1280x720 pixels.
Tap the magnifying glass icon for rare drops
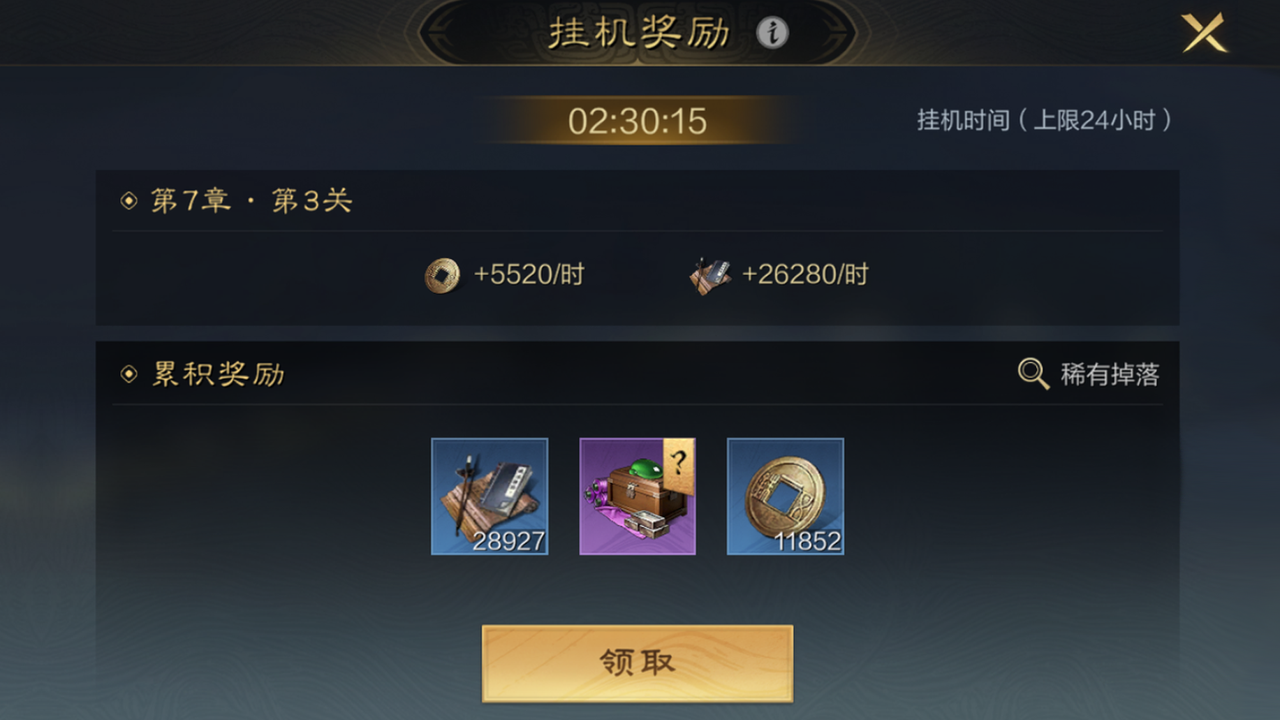click(x=1033, y=374)
